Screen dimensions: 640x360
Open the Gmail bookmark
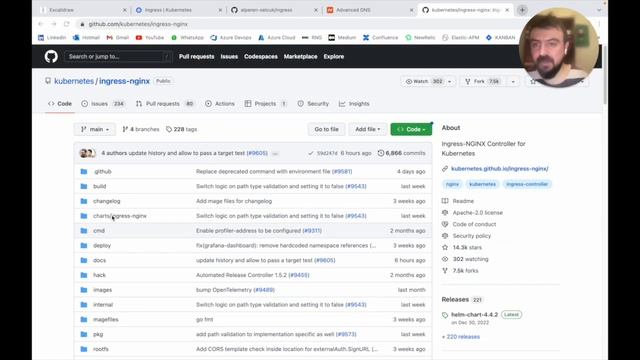click(x=118, y=38)
